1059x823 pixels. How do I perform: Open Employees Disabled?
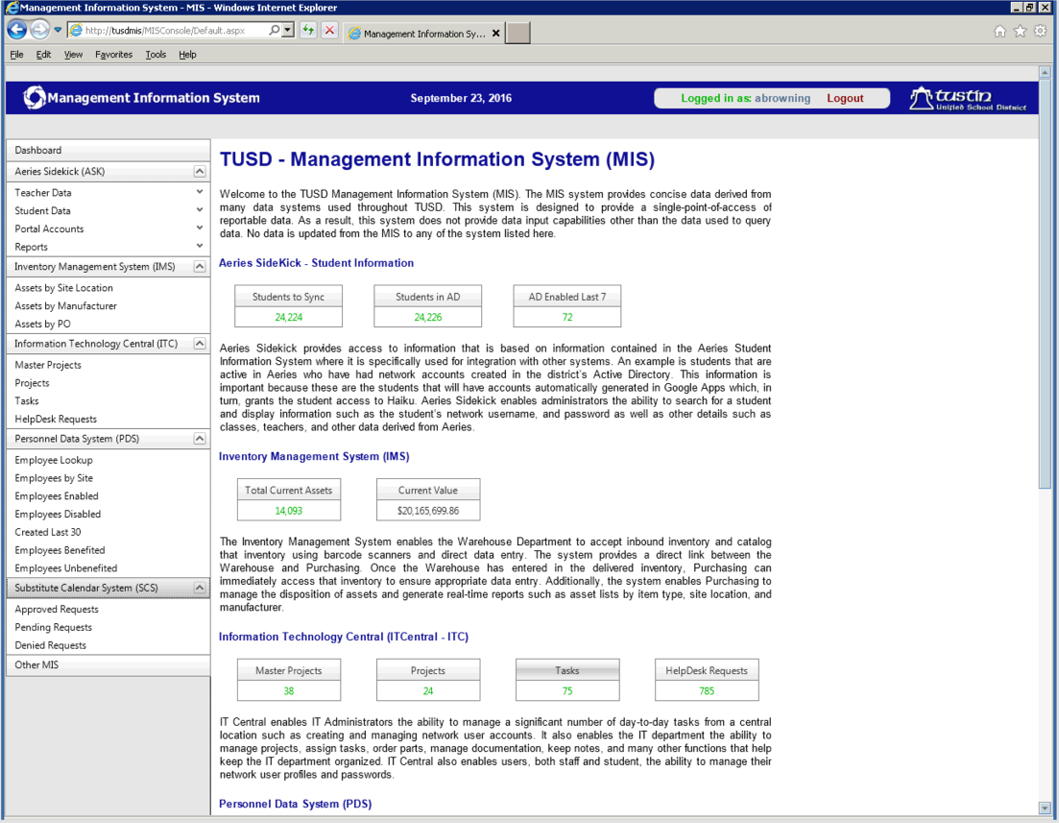[57, 514]
